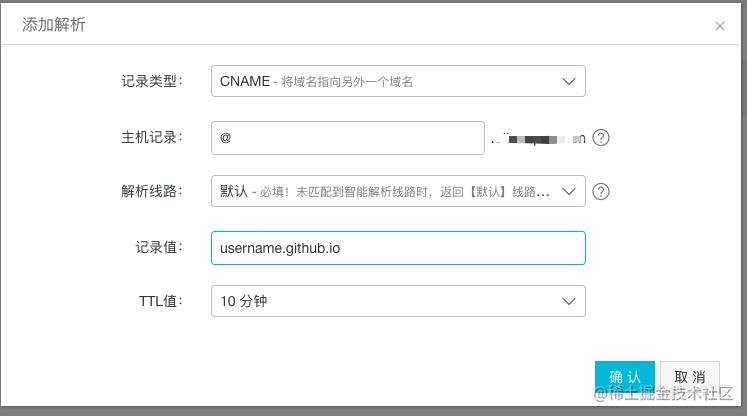The height and width of the screenshot is (416, 747).
Task: Show help for 主机记录 question icon
Action: click(x=601, y=138)
